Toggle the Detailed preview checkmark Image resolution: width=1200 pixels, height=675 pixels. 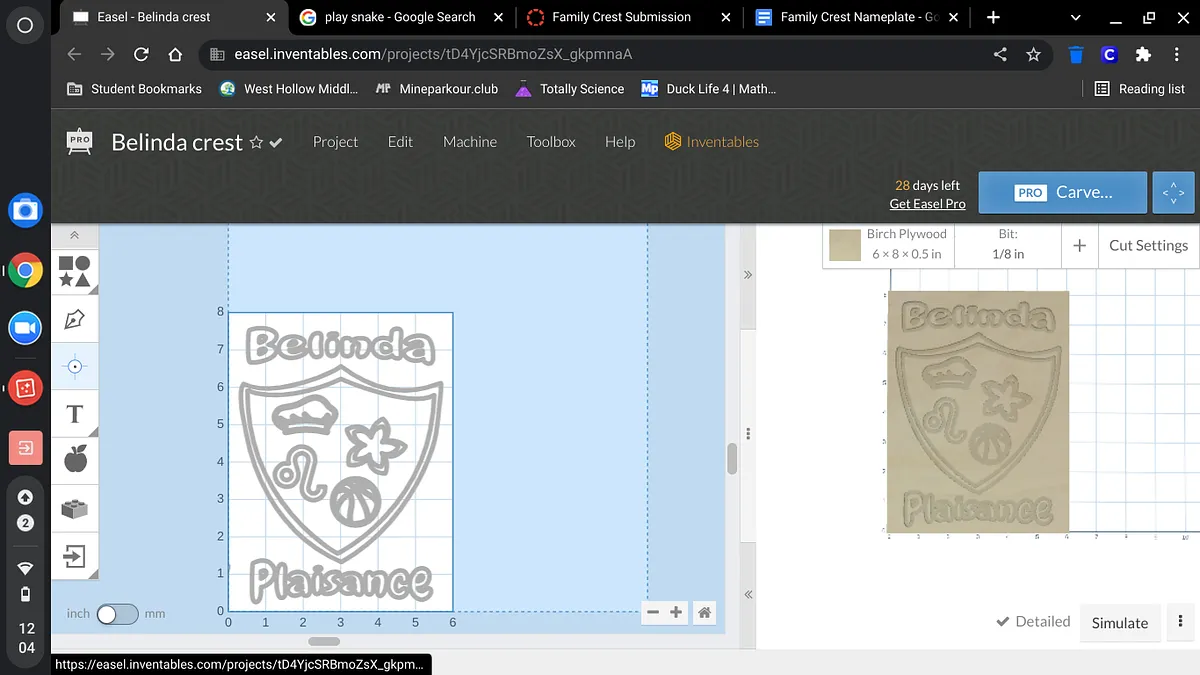[1033, 622]
